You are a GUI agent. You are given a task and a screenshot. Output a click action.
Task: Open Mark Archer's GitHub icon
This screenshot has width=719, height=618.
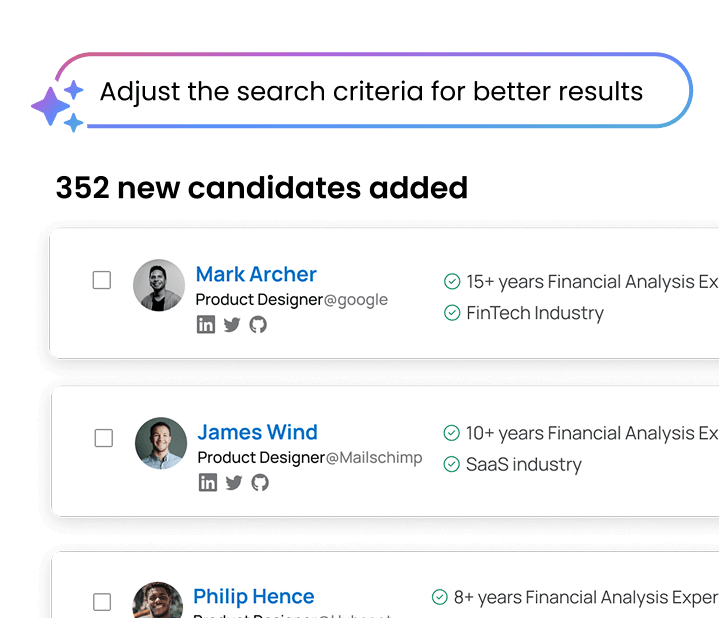pos(258,325)
